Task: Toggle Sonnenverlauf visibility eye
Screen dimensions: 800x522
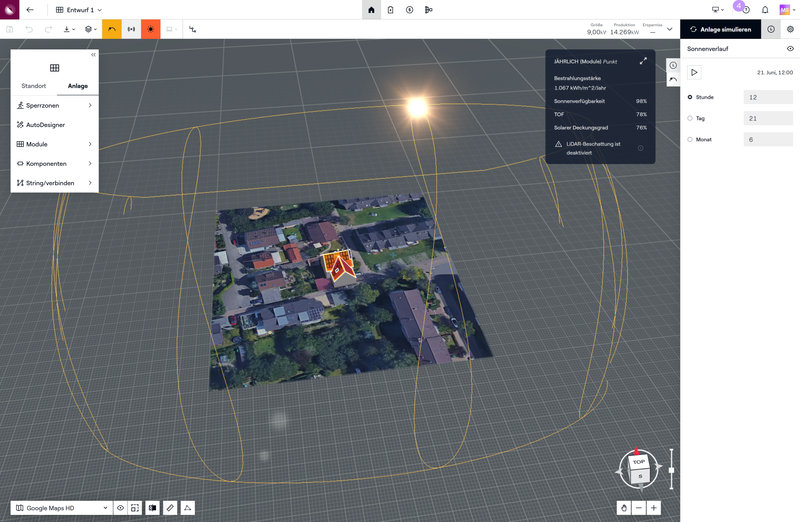Action: (x=790, y=48)
